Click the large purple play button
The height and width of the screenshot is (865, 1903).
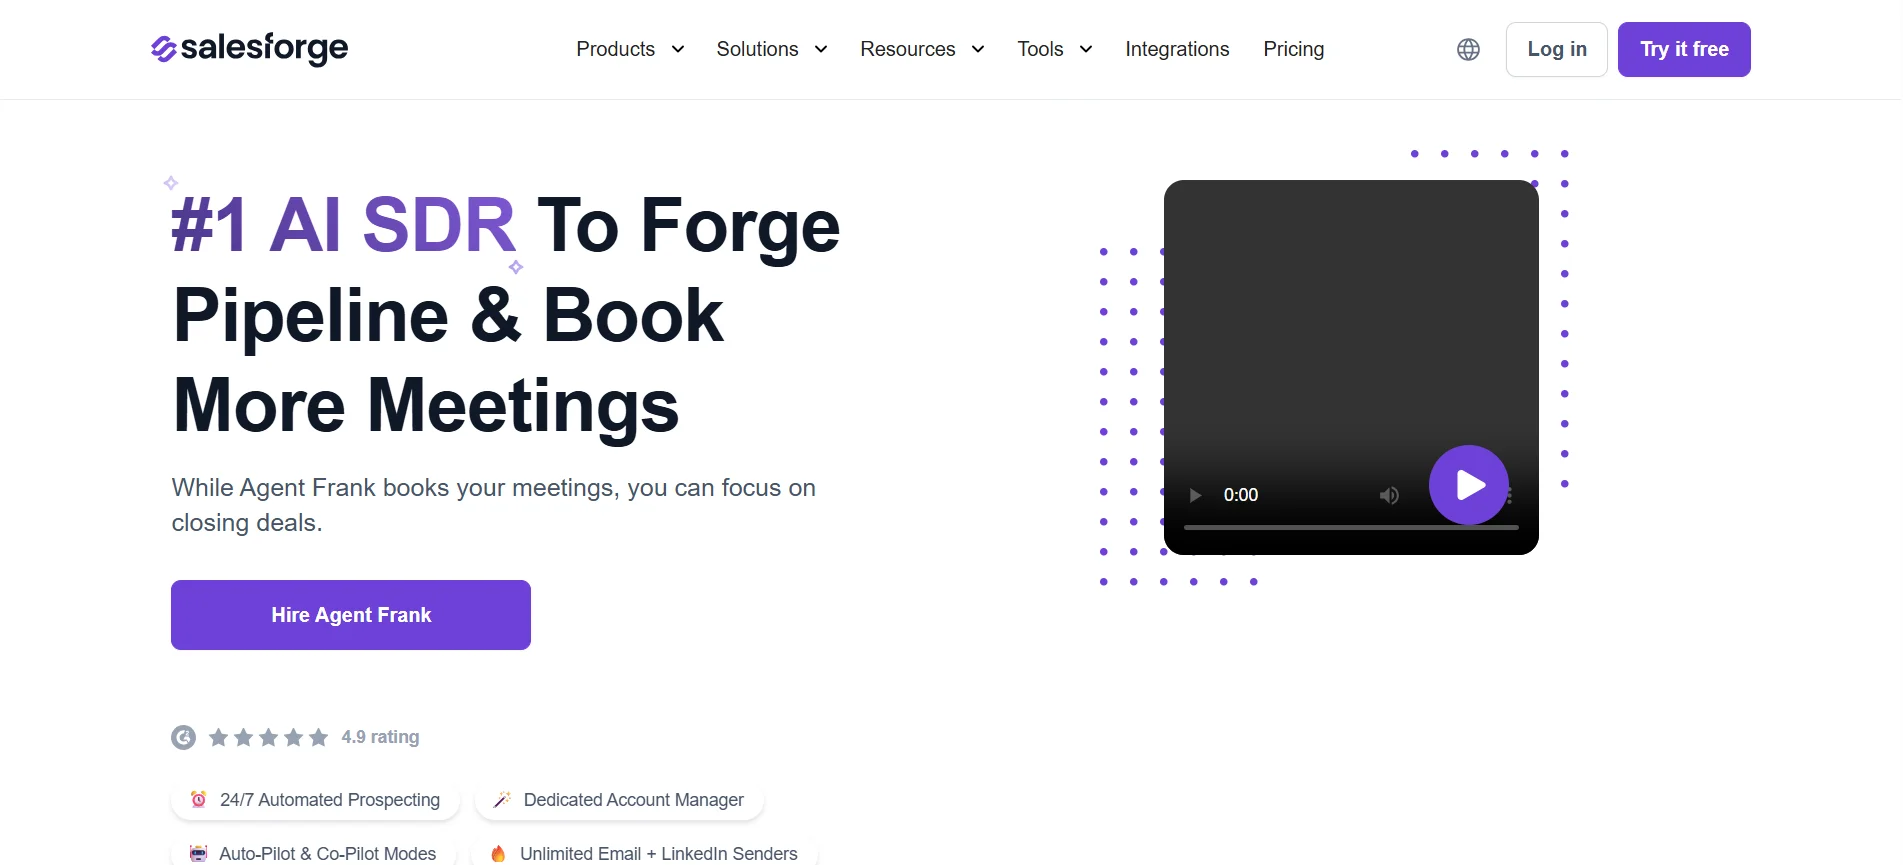1468,485
